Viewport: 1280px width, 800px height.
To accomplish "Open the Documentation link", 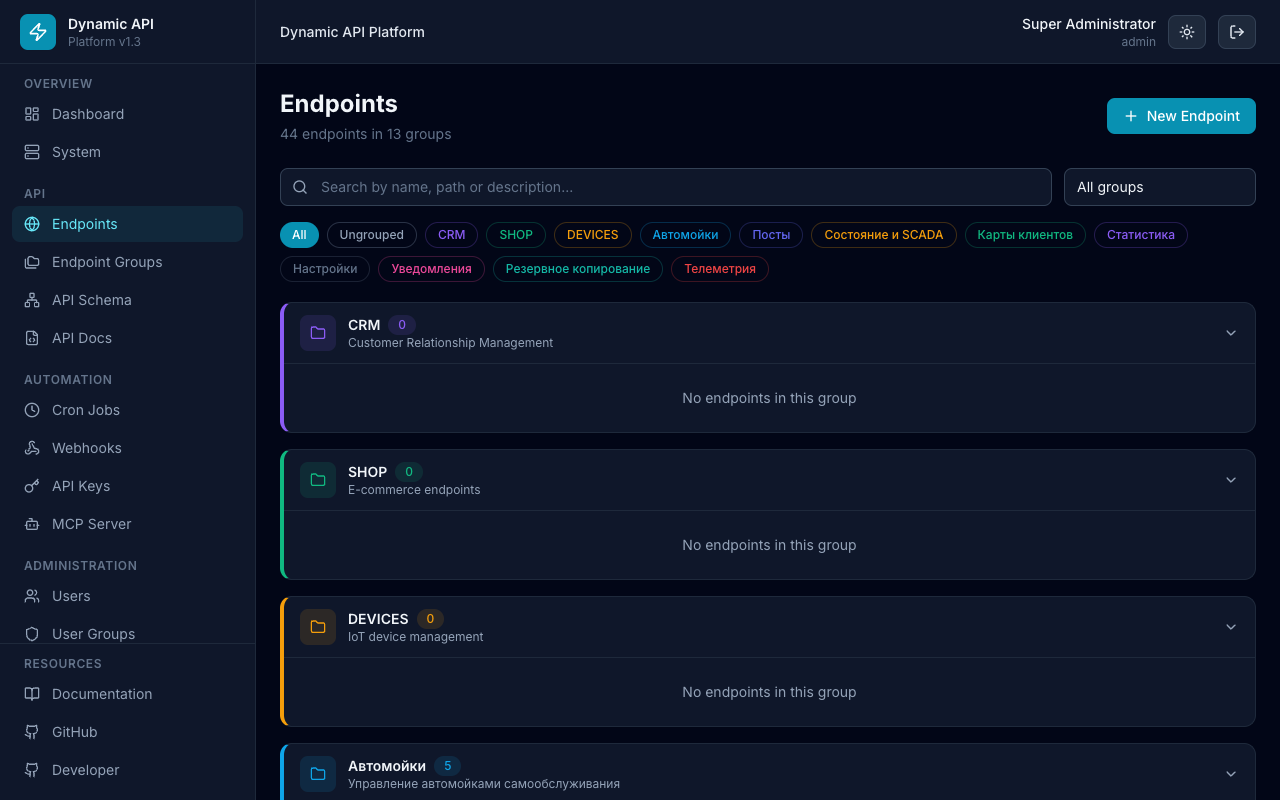I will tap(127, 694).
